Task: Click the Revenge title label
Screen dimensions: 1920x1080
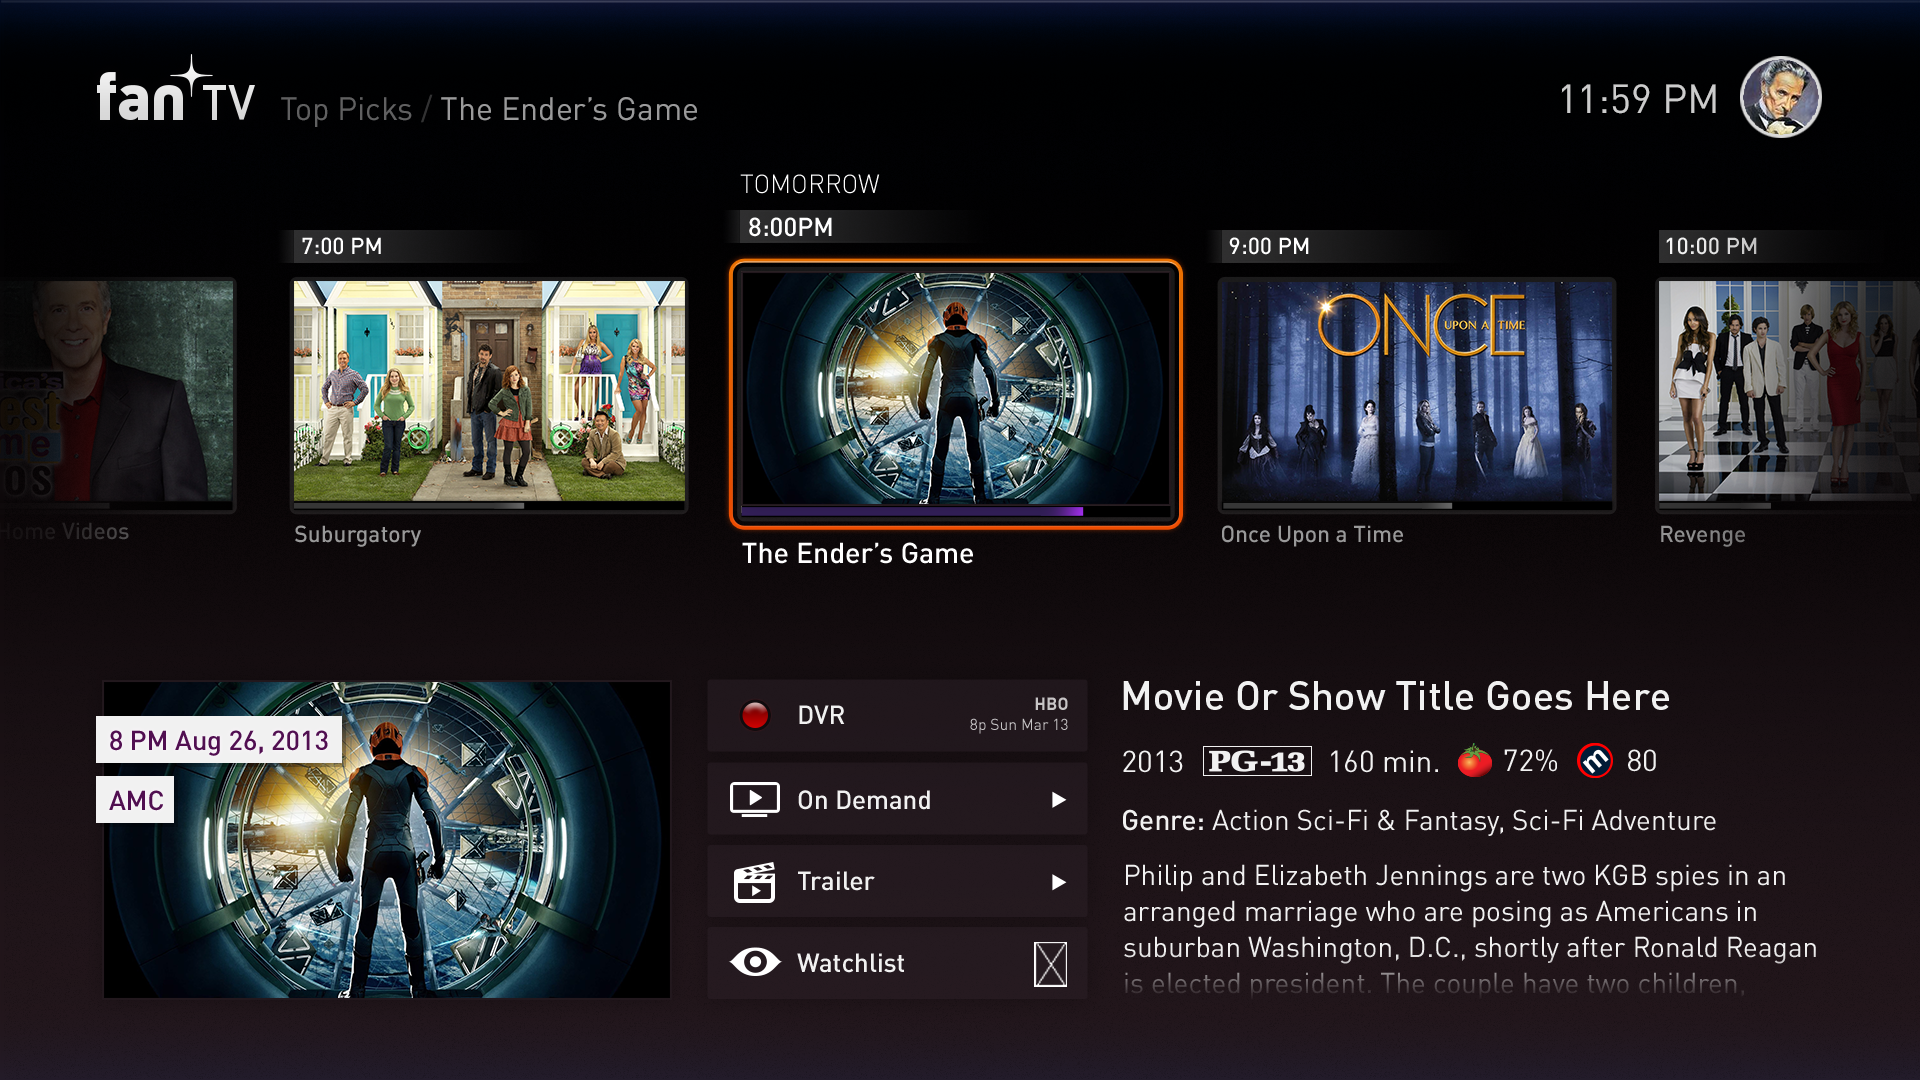Action: (x=1702, y=535)
